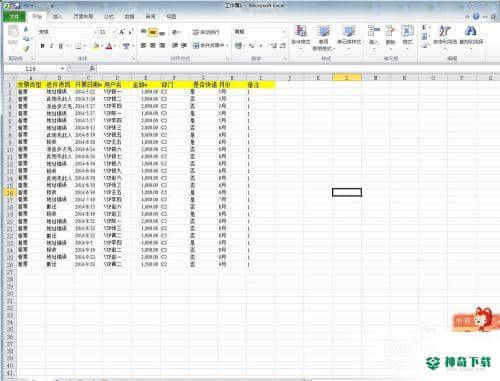Click in the formula bar
500x381 pixels.
(297, 69)
